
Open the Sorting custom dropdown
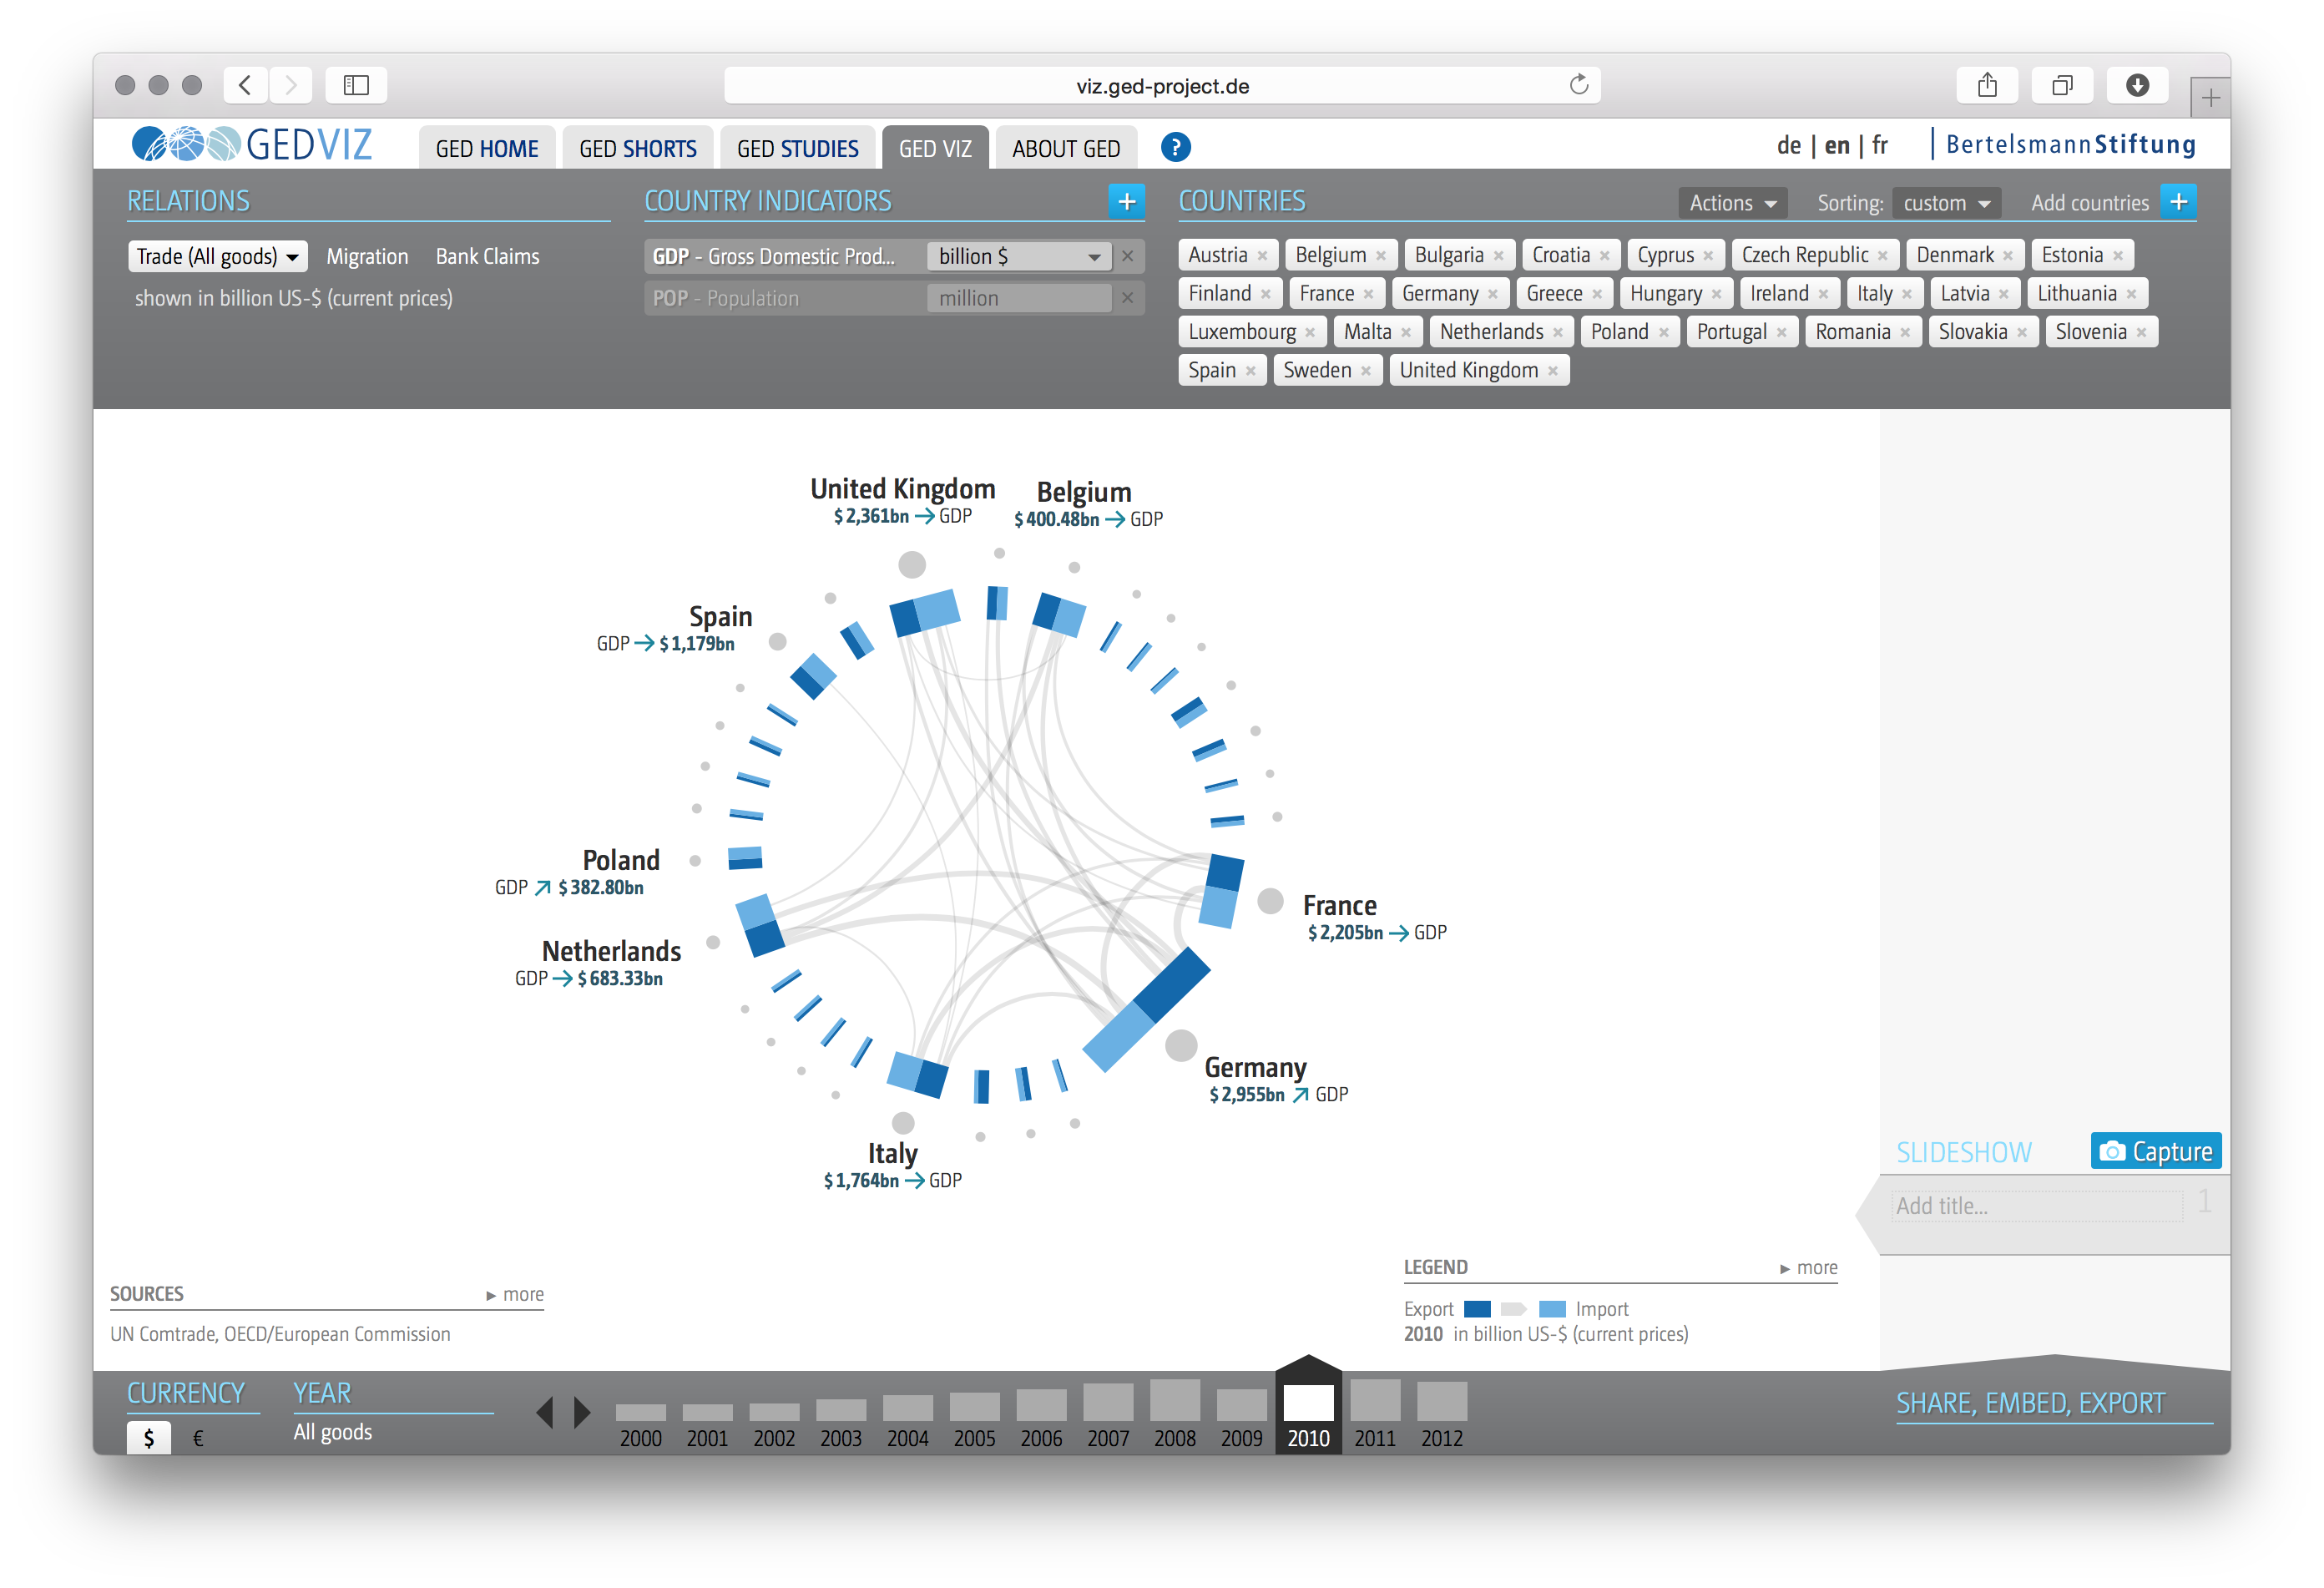pos(1945,203)
